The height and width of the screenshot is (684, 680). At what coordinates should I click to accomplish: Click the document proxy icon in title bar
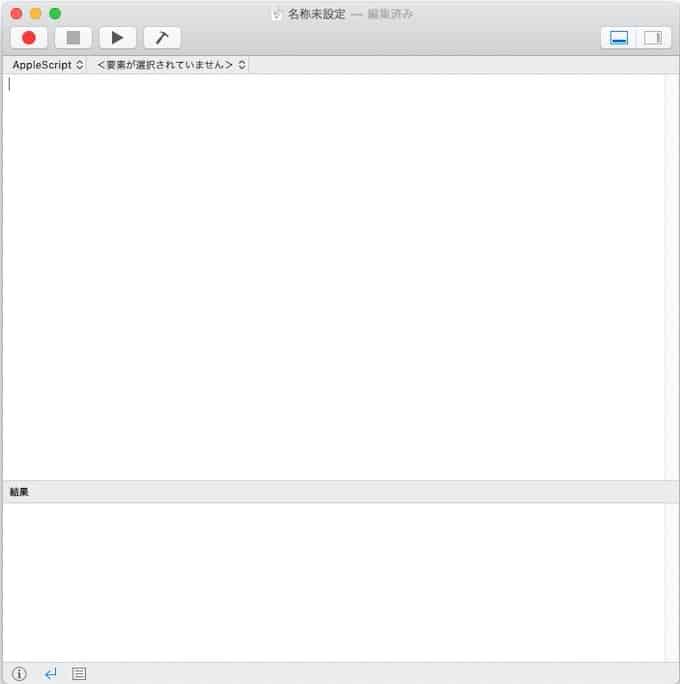277,14
